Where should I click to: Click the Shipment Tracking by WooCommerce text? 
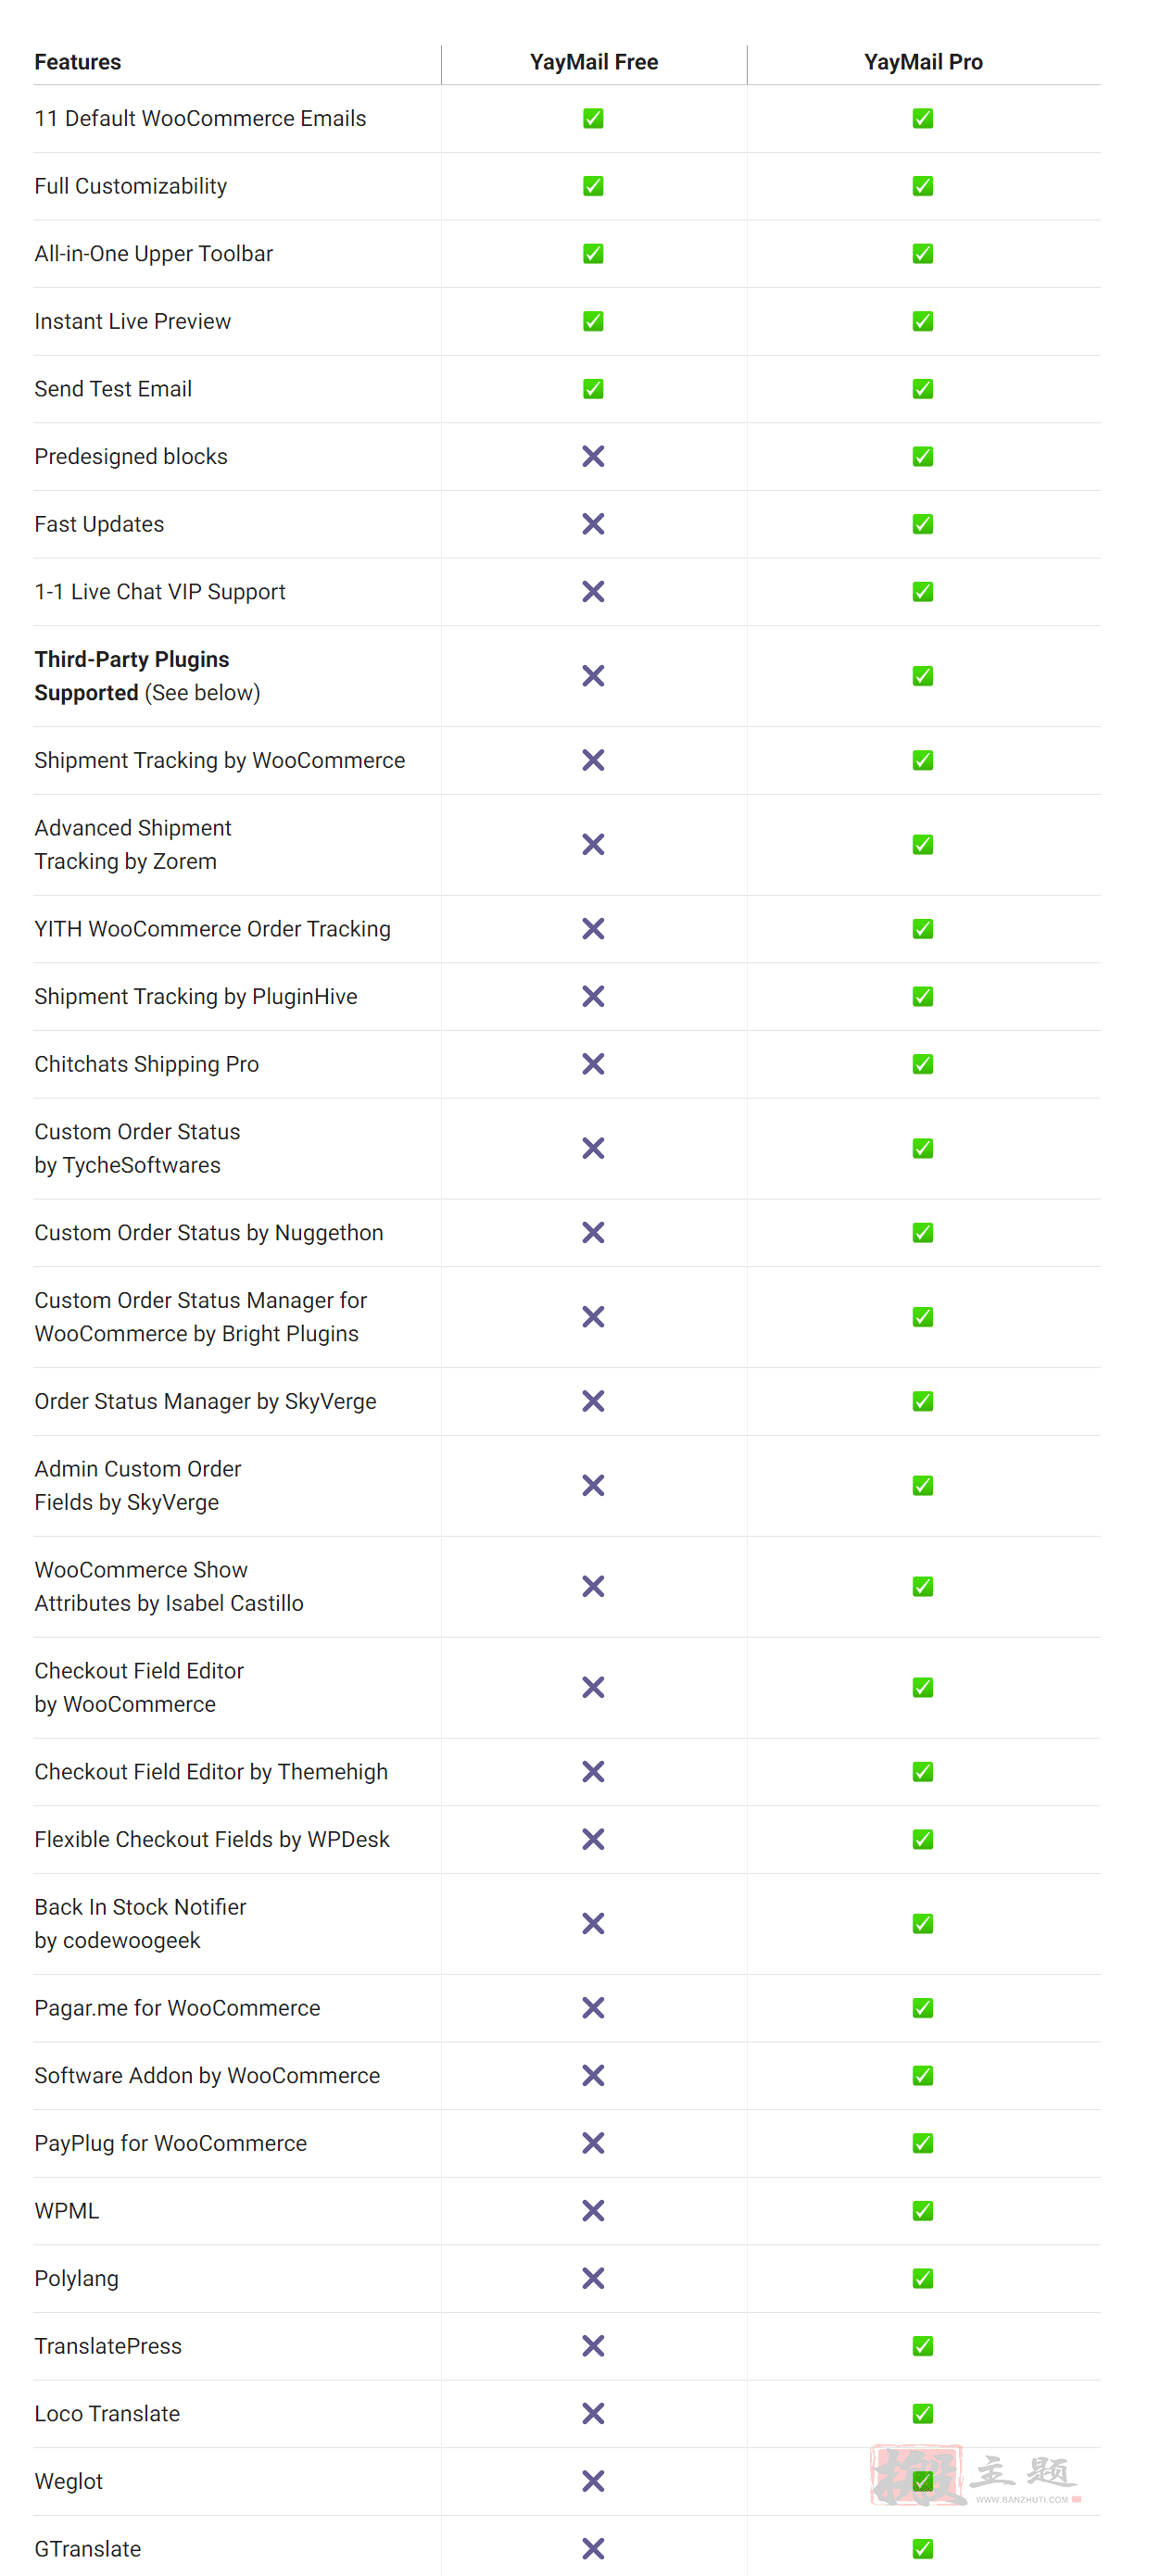(220, 760)
